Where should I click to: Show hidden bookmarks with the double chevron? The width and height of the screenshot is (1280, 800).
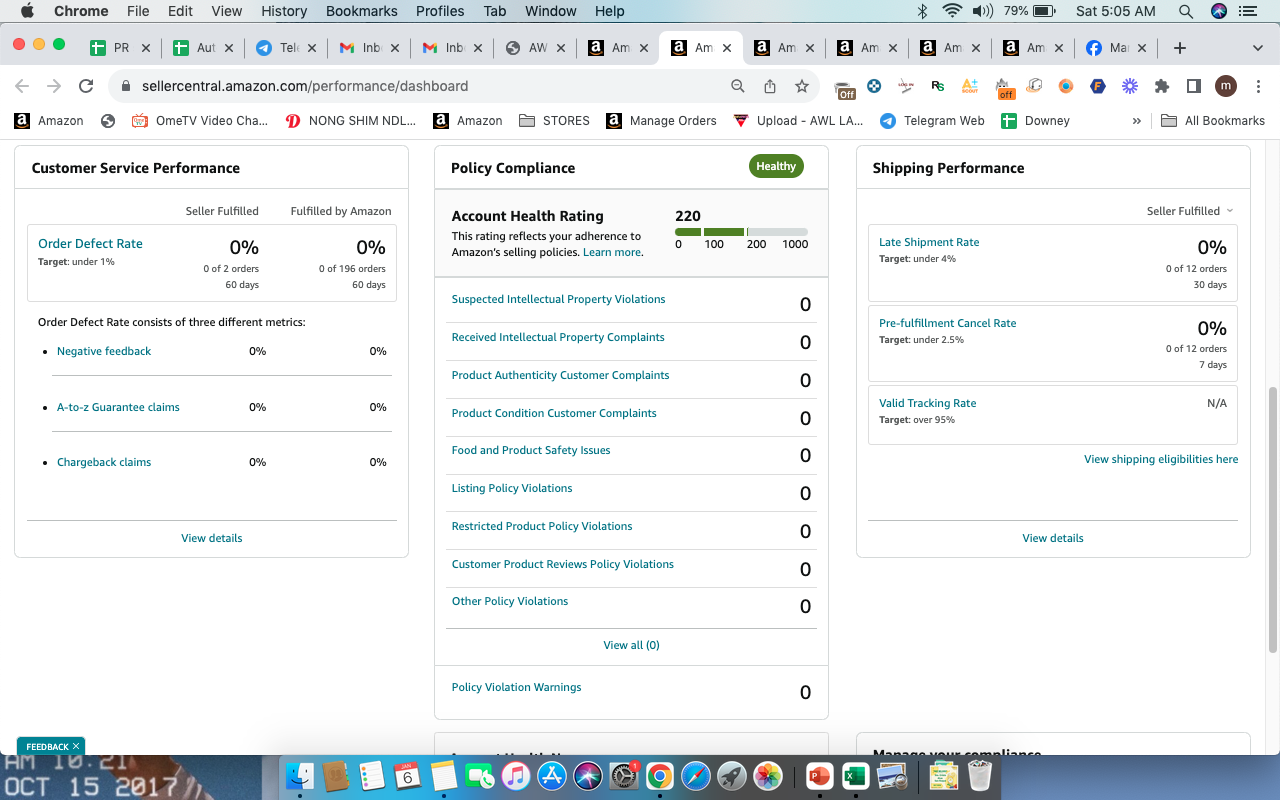(x=1136, y=120)
